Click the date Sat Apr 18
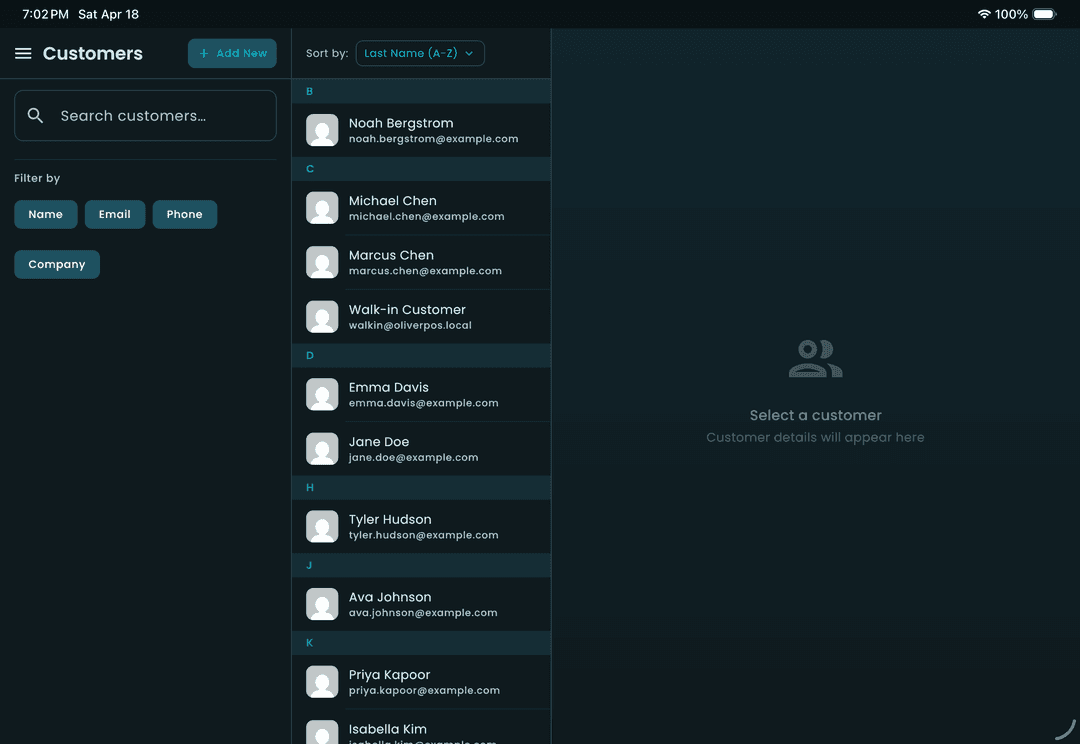 (x=108, y=14)
